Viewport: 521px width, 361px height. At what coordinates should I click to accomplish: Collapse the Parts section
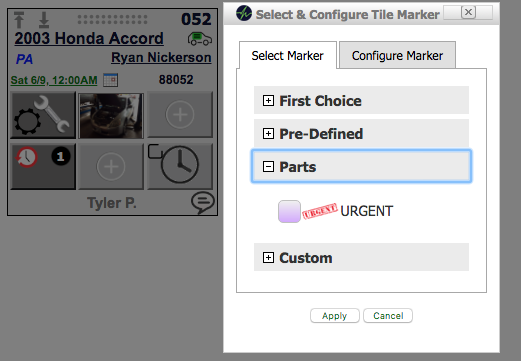[x=361, y=166]
